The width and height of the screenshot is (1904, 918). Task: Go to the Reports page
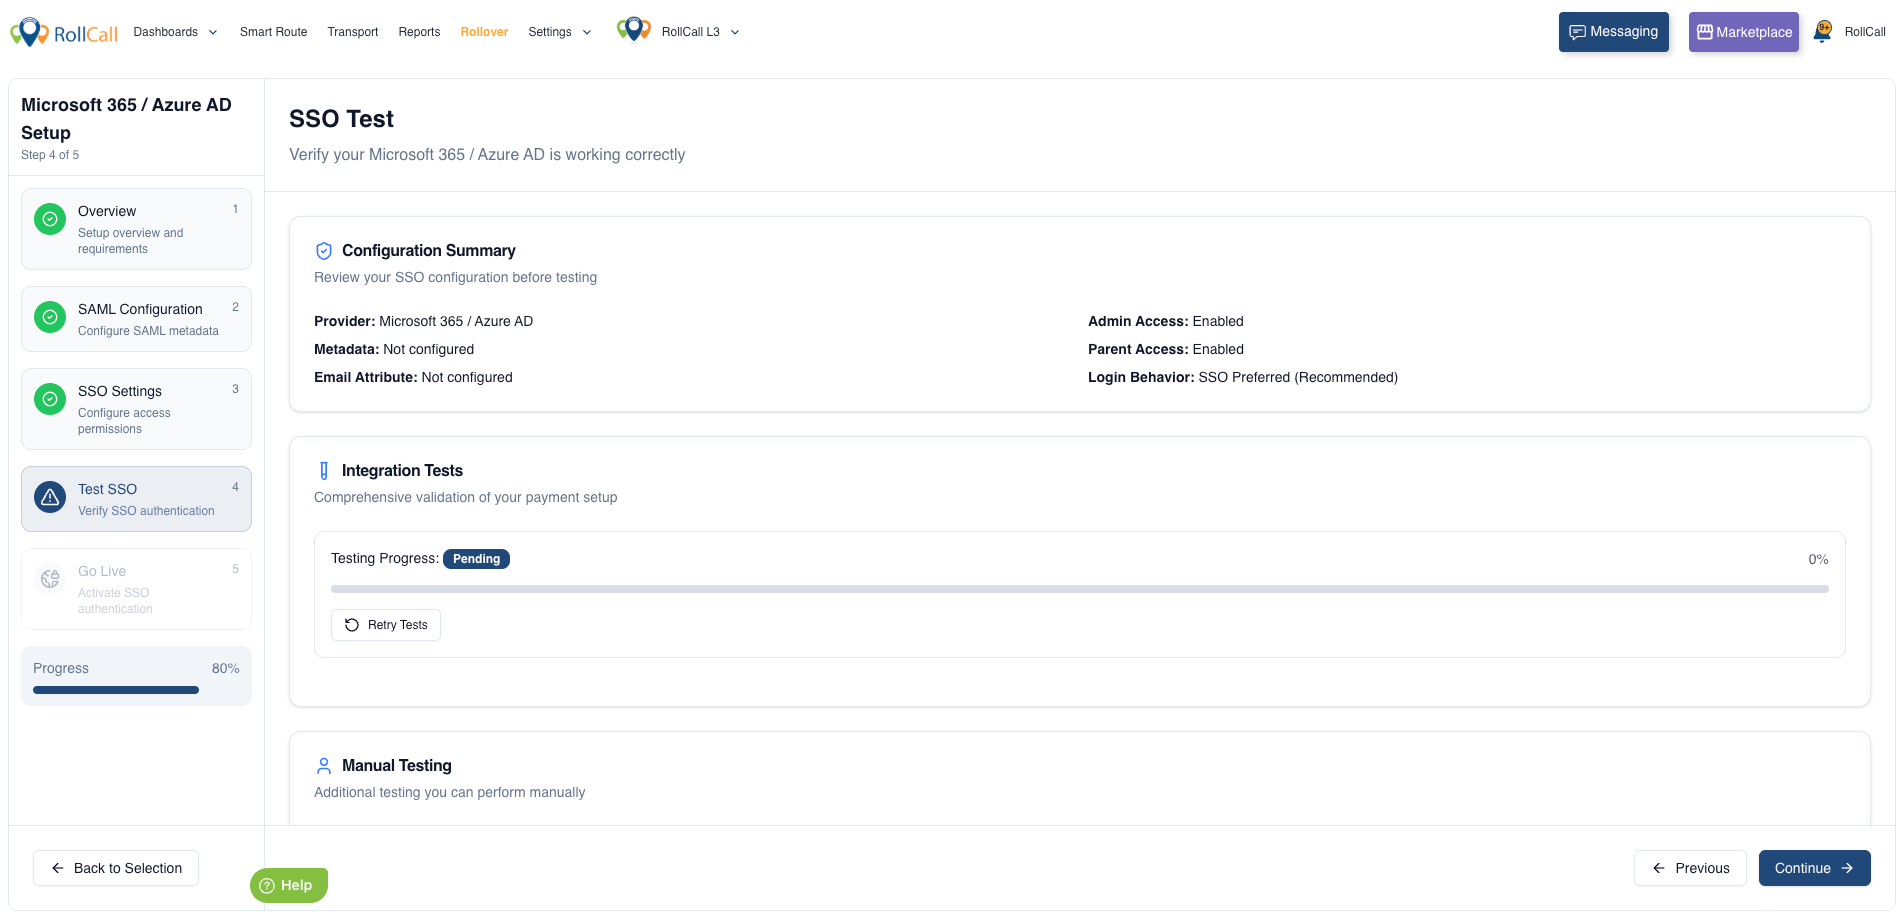tap(419, 32)
